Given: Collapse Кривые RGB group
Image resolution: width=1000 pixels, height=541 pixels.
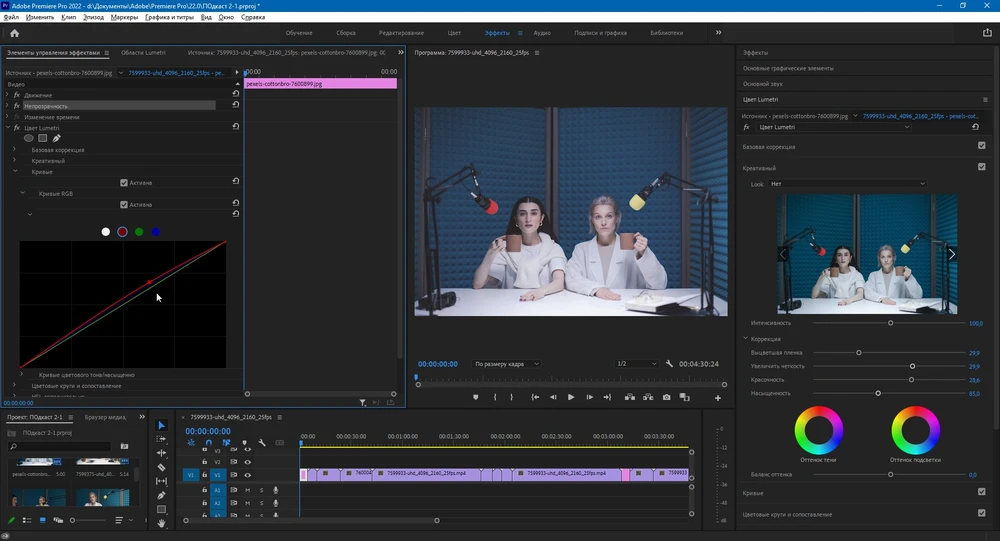Looking at the screenshot, I should coord(22,193).
